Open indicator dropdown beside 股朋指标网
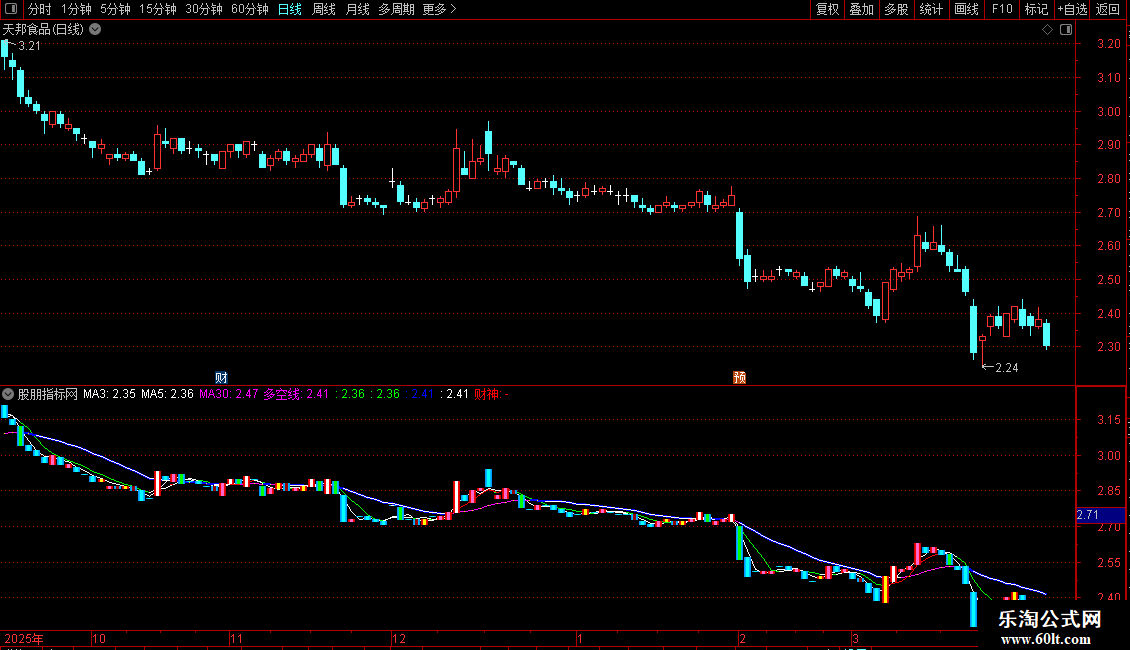The image size is (1130, 650). coord(8,394)
